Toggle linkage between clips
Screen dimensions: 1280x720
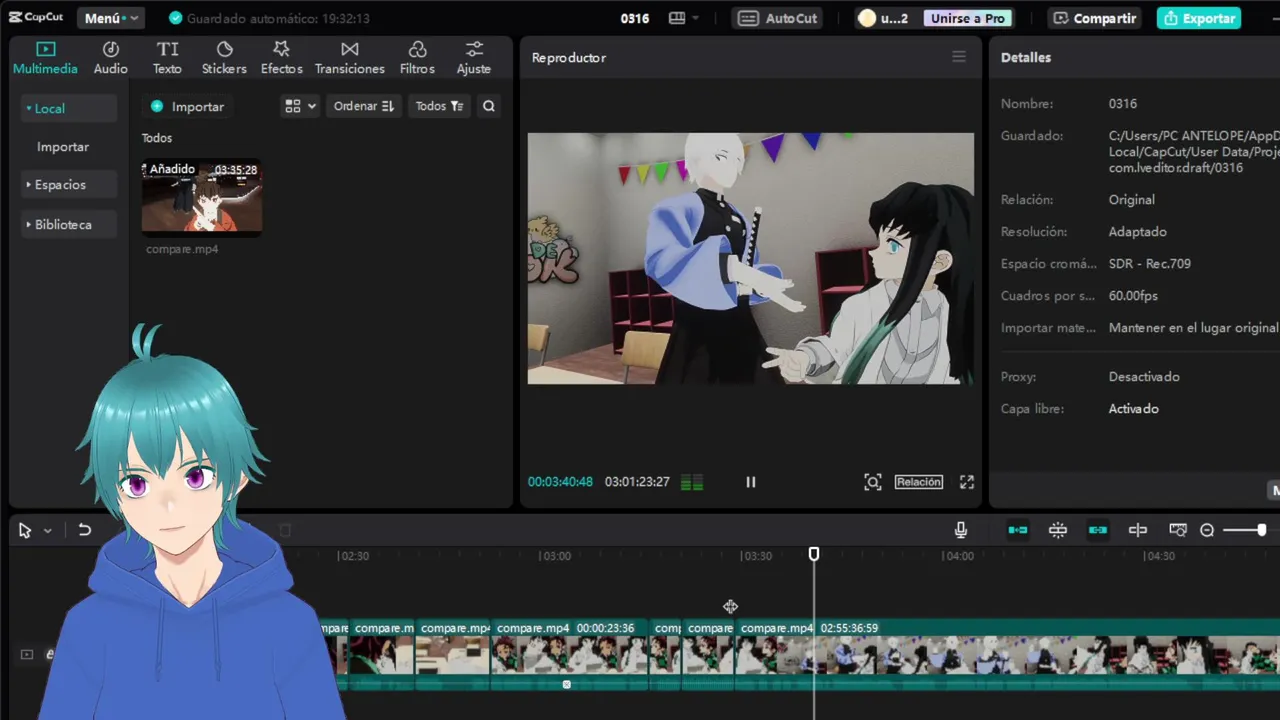tap(1098, 530)
